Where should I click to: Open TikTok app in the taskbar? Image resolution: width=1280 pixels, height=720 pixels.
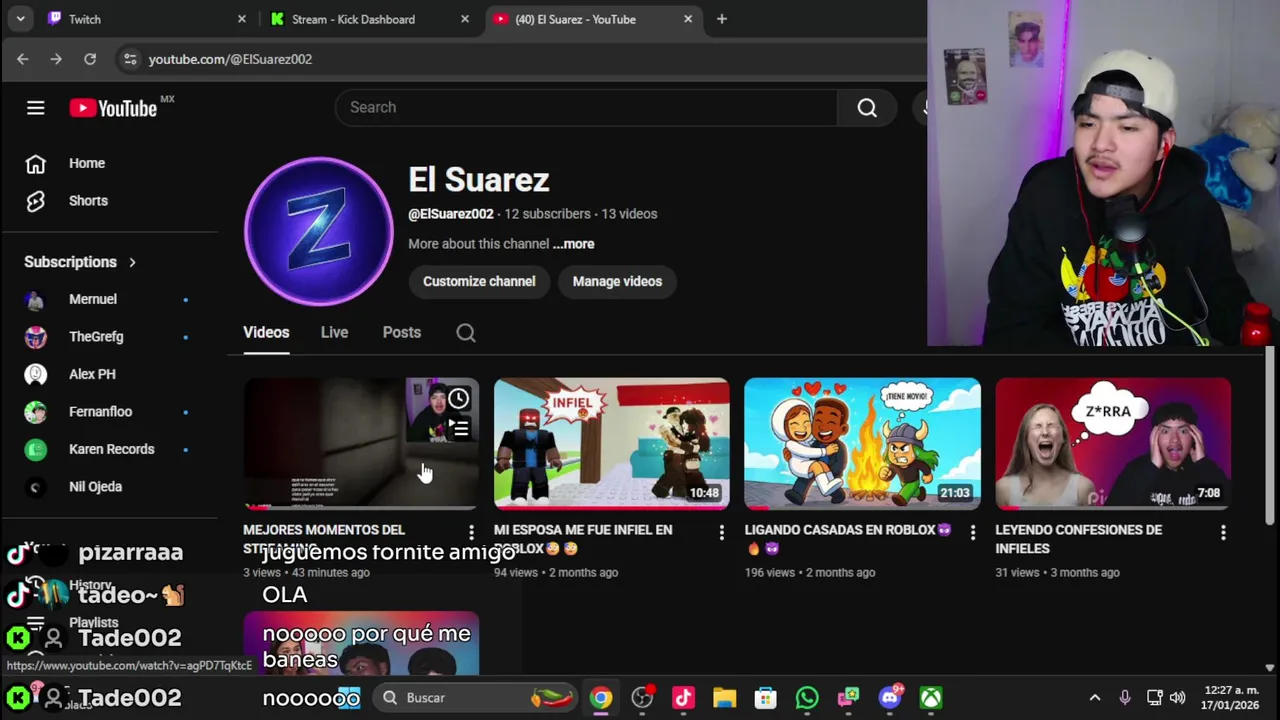point(683,698)
